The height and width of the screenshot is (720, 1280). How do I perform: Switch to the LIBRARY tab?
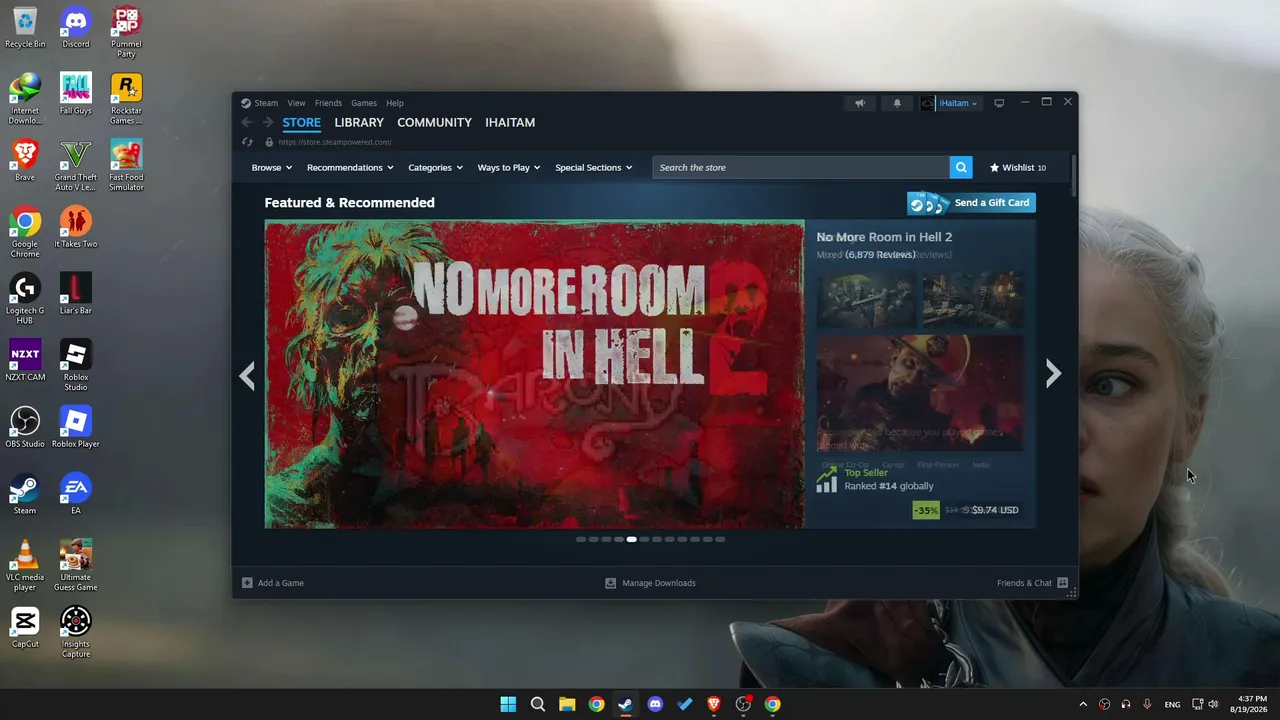pyautogui.click(x=359, y=122)
